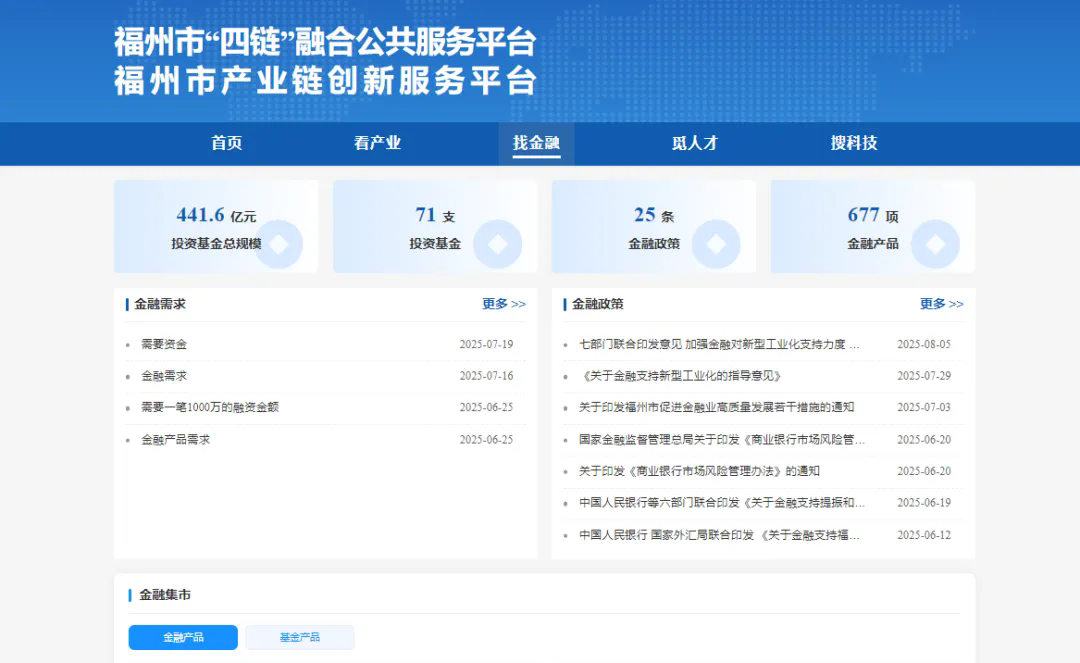
Task: Open the 搜科技 navigation tab
Action: tap(853, 143)
